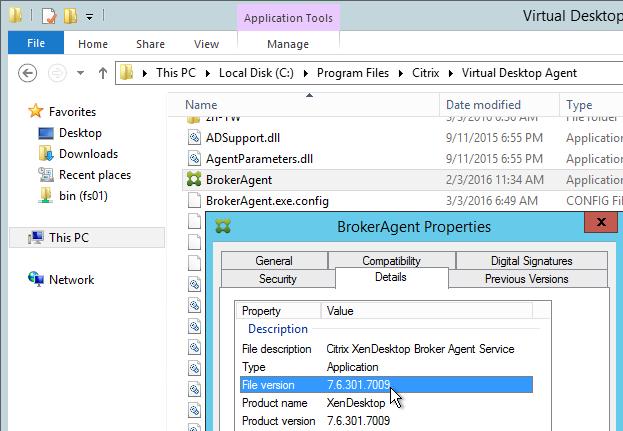Expand the breadcrumb arrow before This PC
Image resolution: width=623 pixels, height=431 pixels.
[145, 73]
